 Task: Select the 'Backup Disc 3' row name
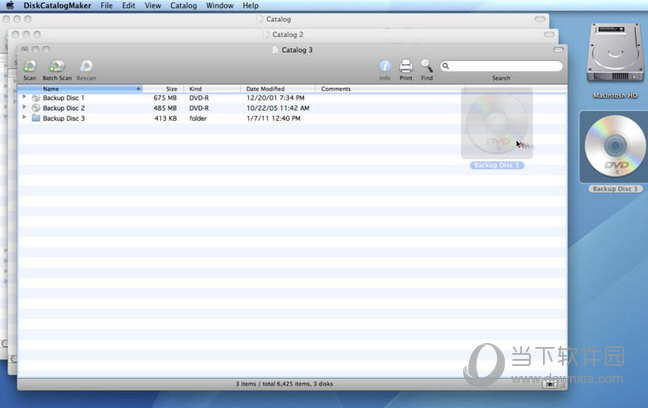(x=64, y=119)
